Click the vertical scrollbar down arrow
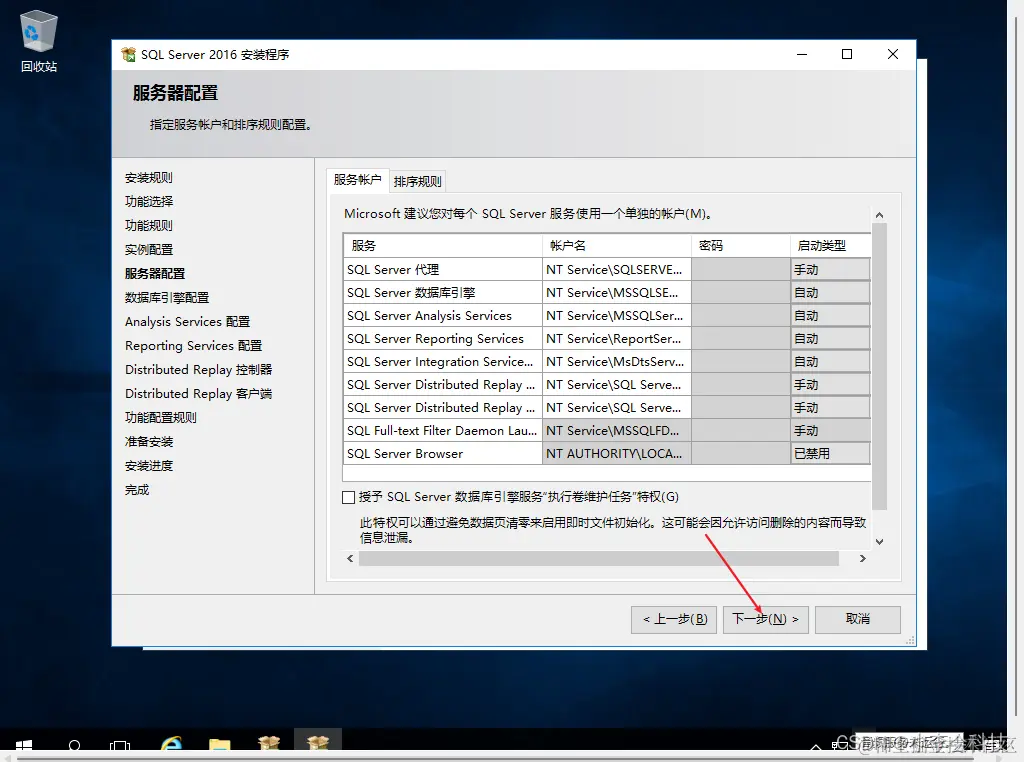 coord(880,541)
